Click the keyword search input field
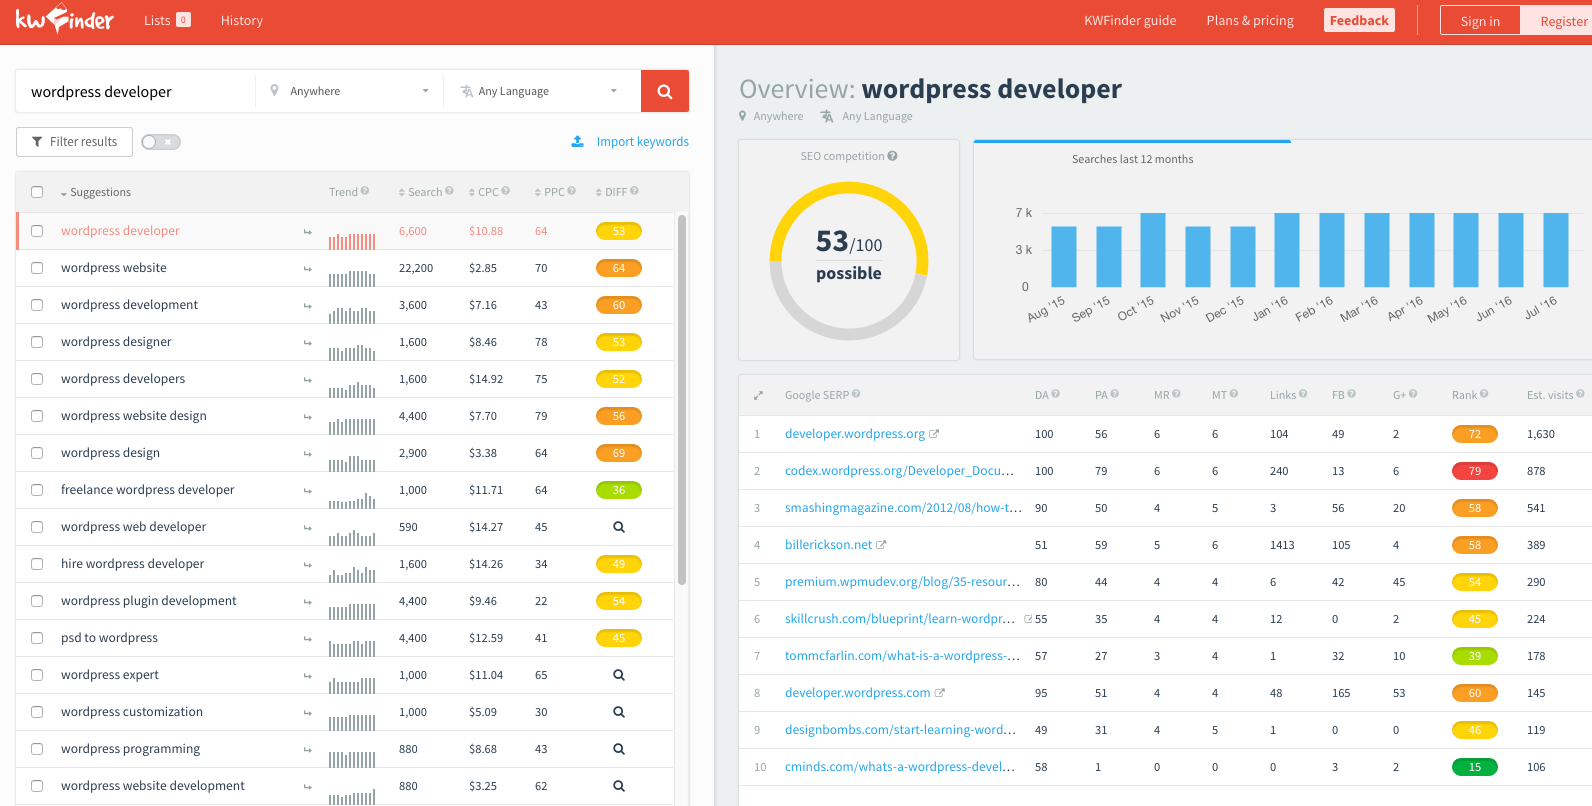Viewport: 1592px width, 806px height. 136,91
